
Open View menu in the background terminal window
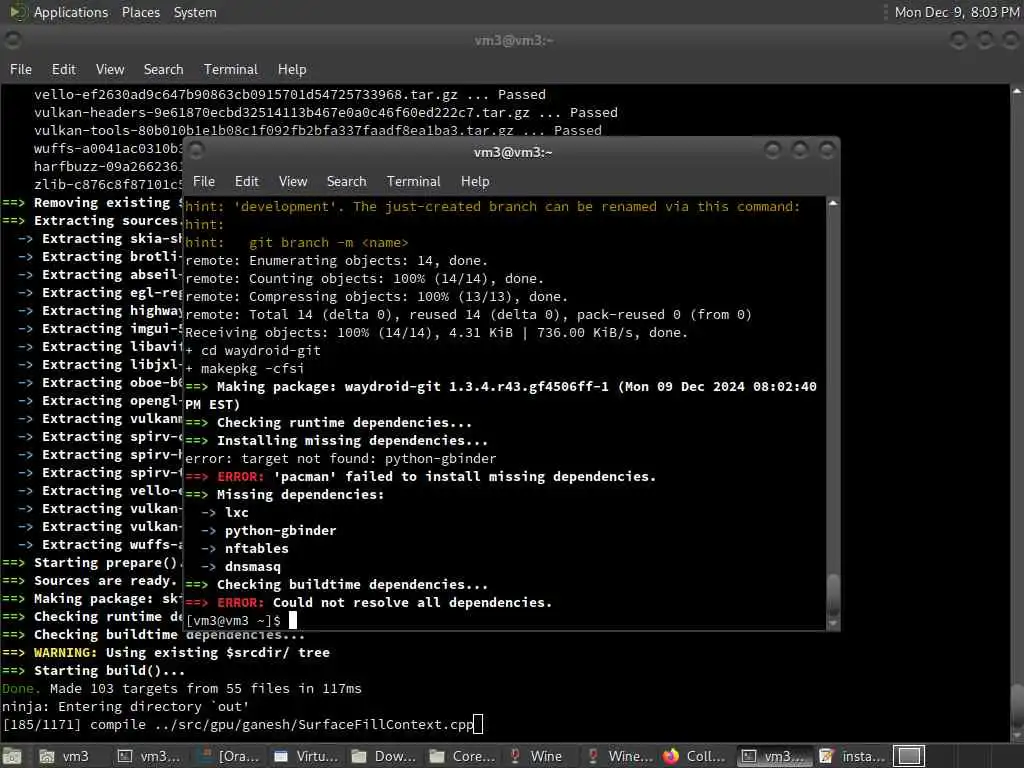tap(110, 69)
